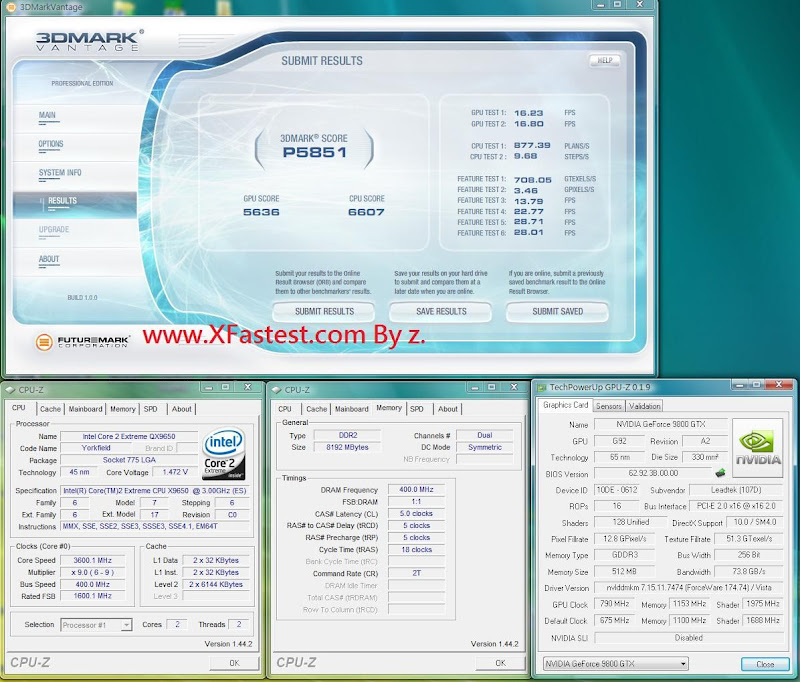Screen dimensions: 800x682
Task: Select CPU tab in memory CPU-Z window
Action: coord(285,409)
